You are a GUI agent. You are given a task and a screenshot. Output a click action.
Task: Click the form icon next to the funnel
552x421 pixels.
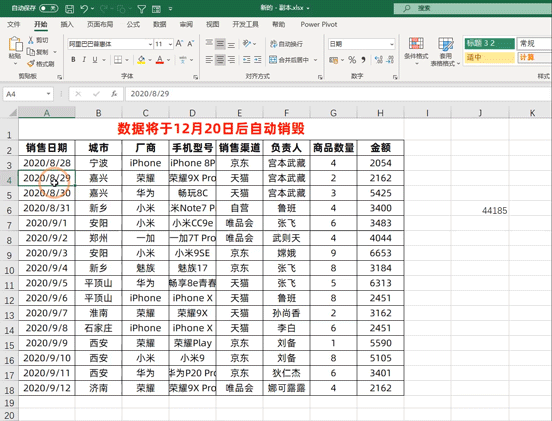click(156, 9)
